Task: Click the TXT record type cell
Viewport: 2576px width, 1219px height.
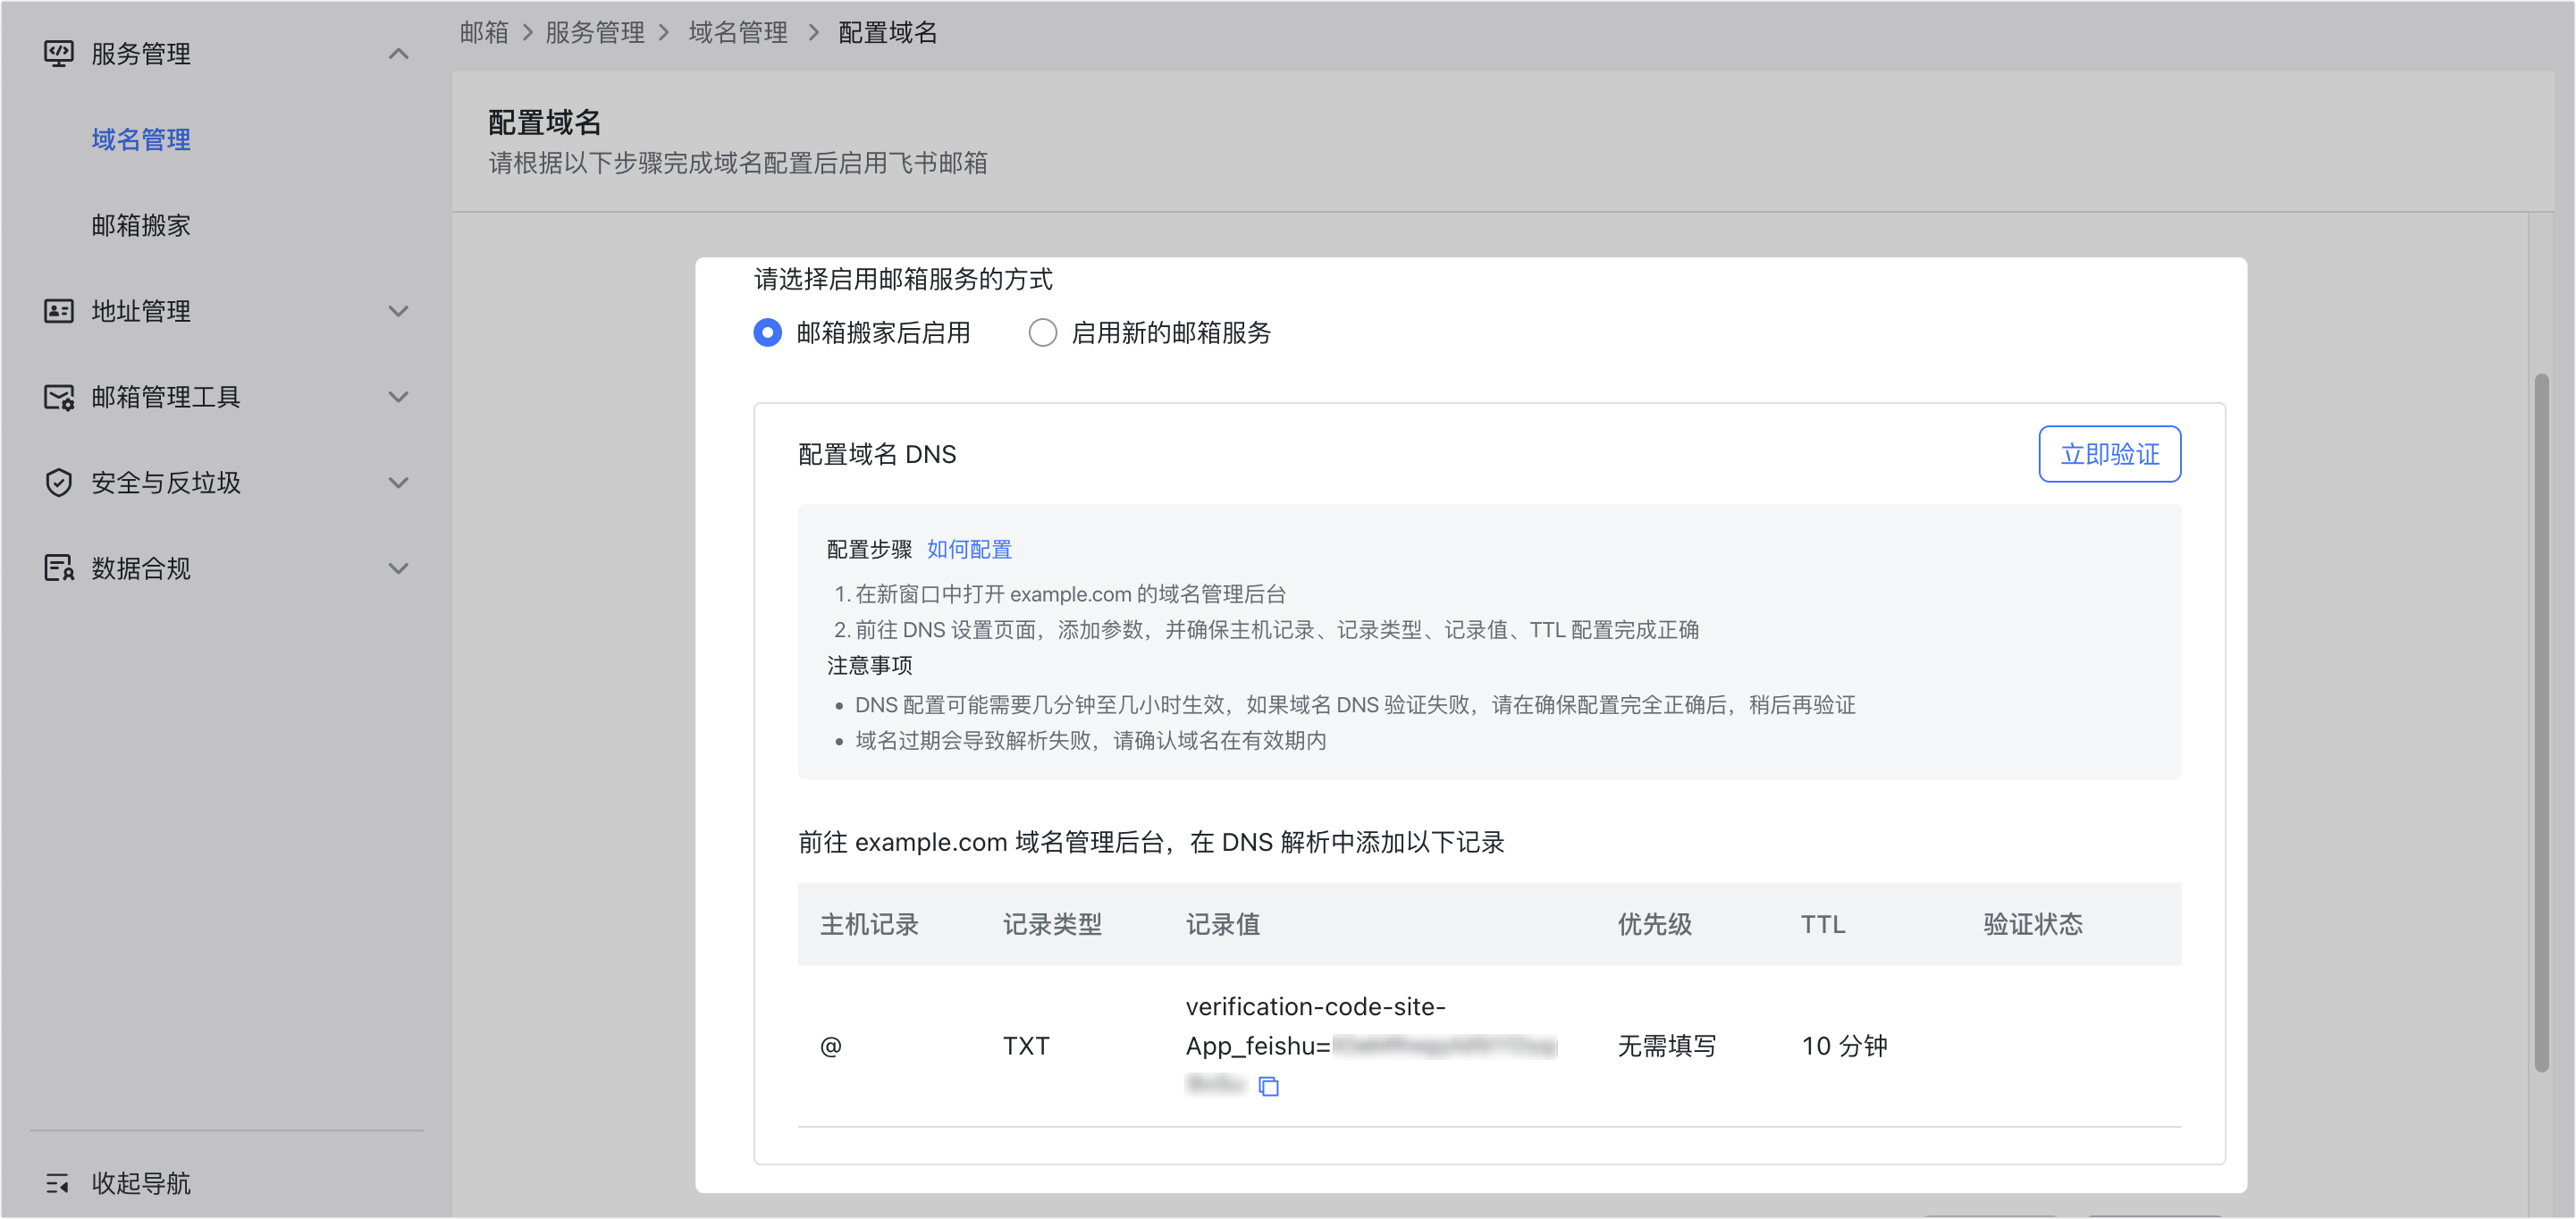Action: [x=1026, y=1046]
